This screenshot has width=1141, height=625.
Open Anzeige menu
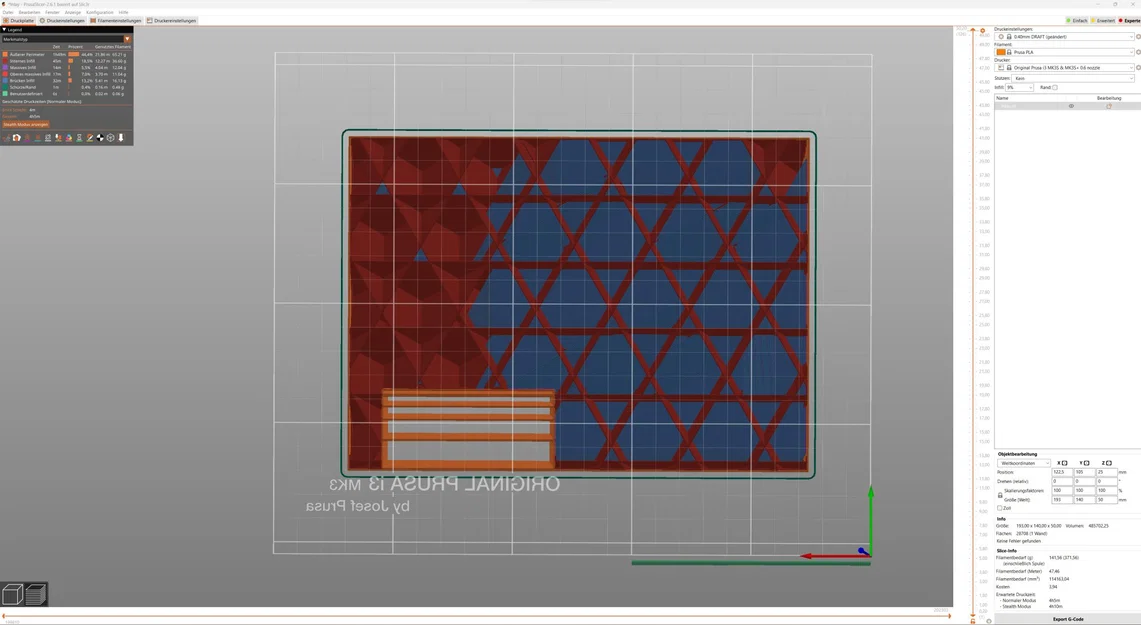click(x=73, y=12)
